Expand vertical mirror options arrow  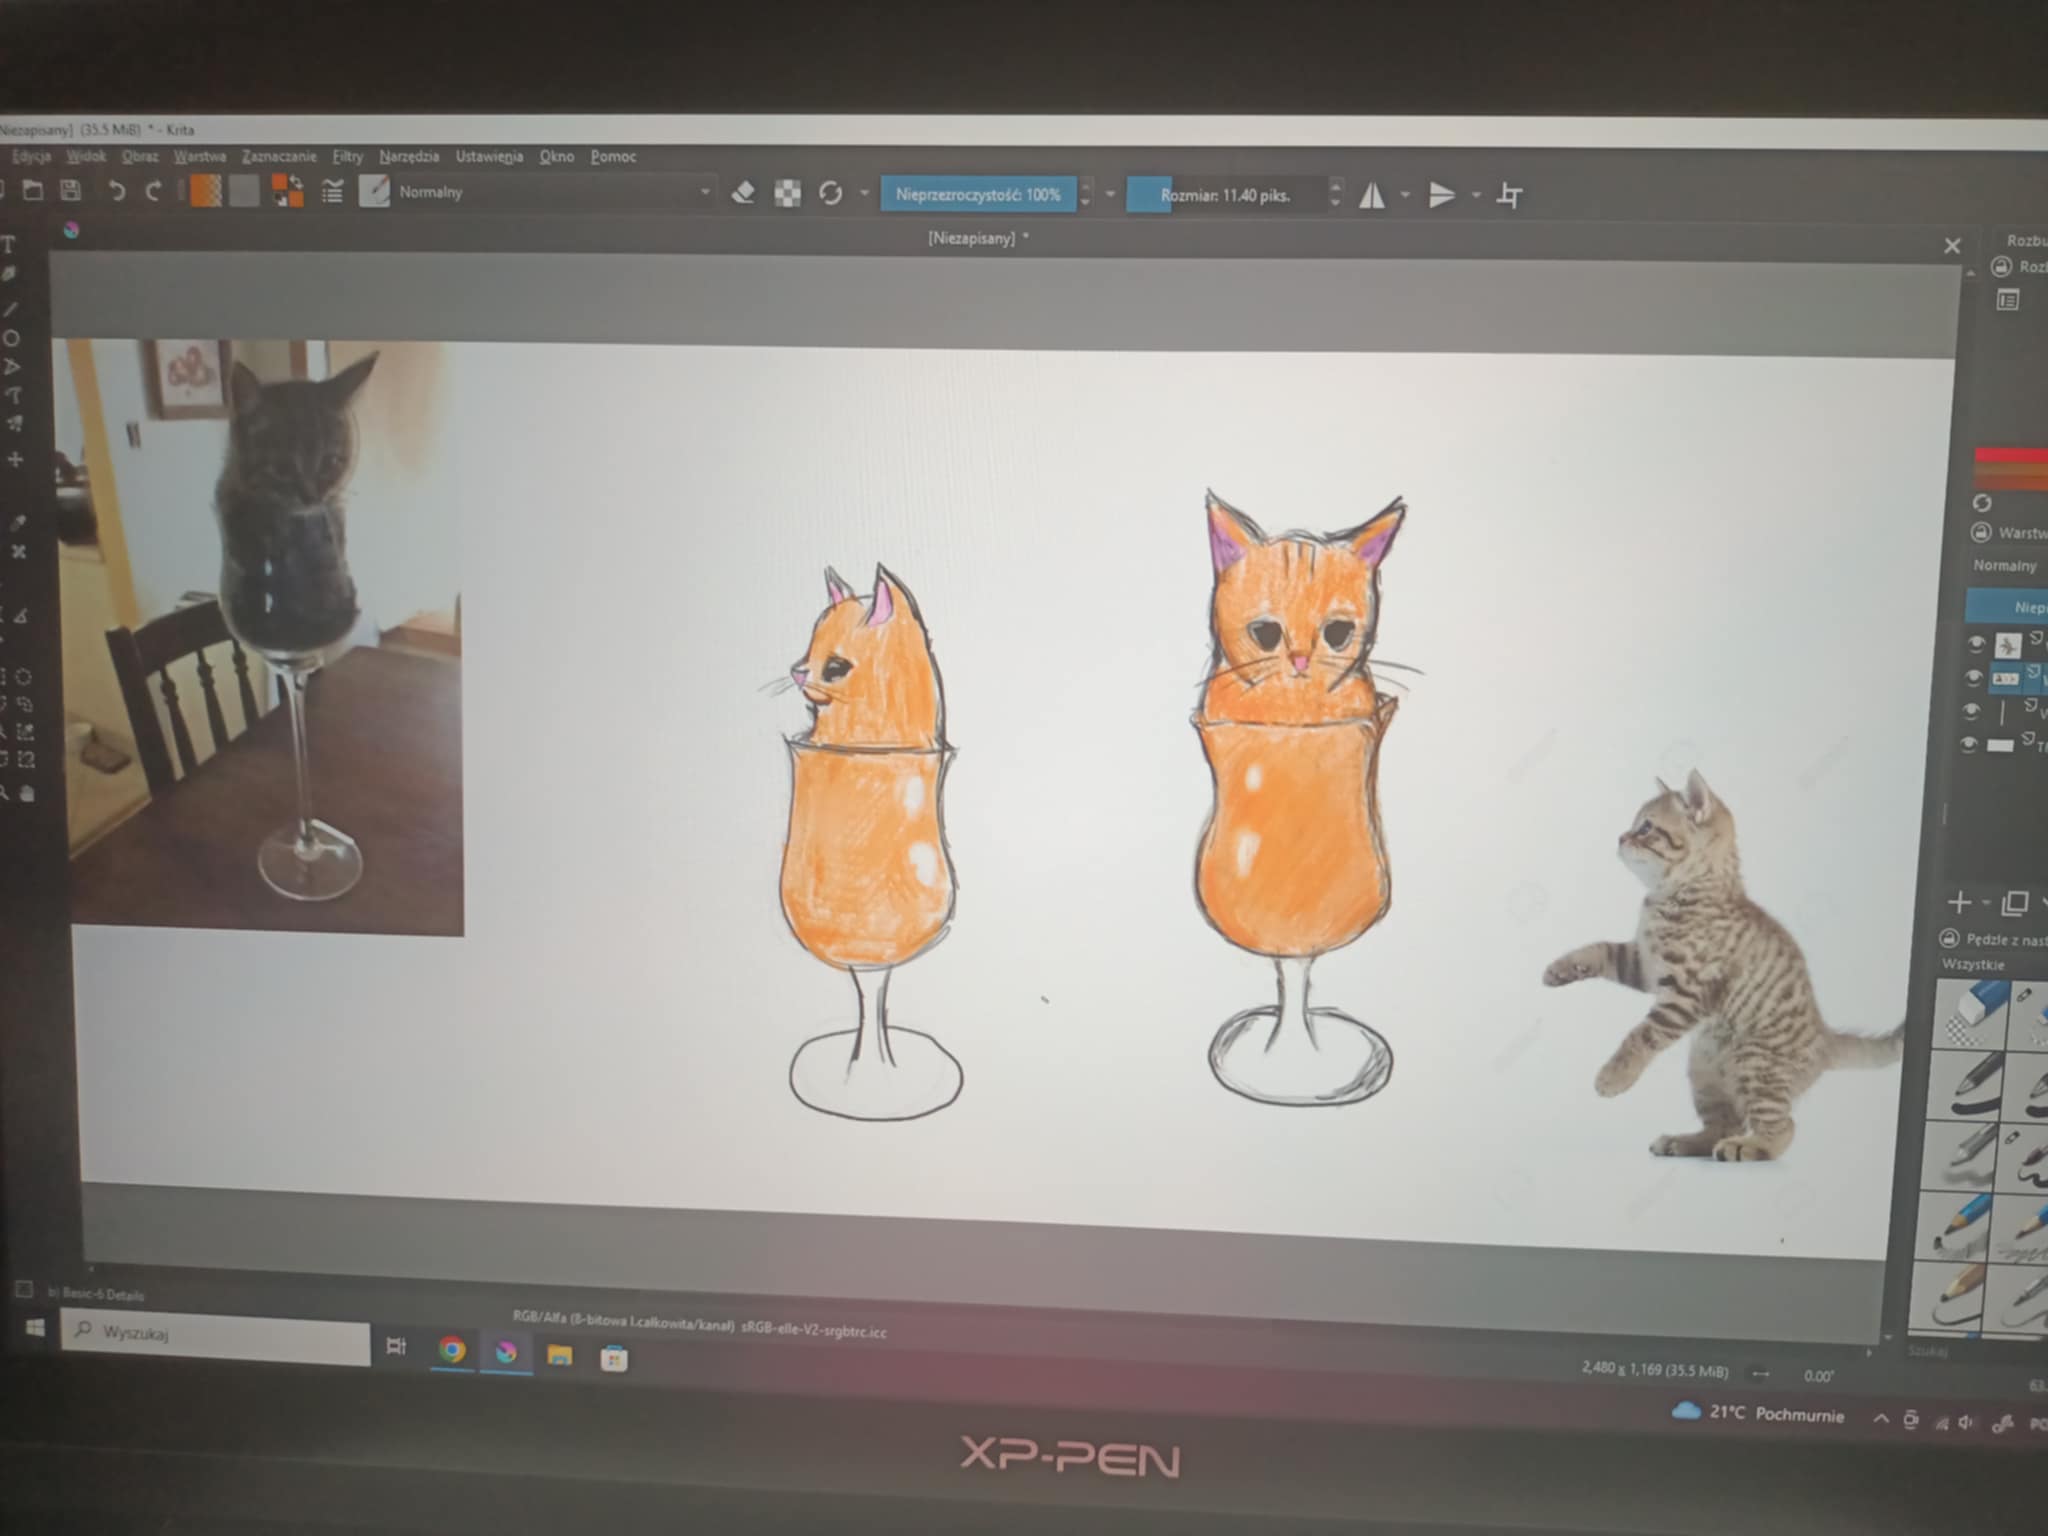(x=1476, y=196)
